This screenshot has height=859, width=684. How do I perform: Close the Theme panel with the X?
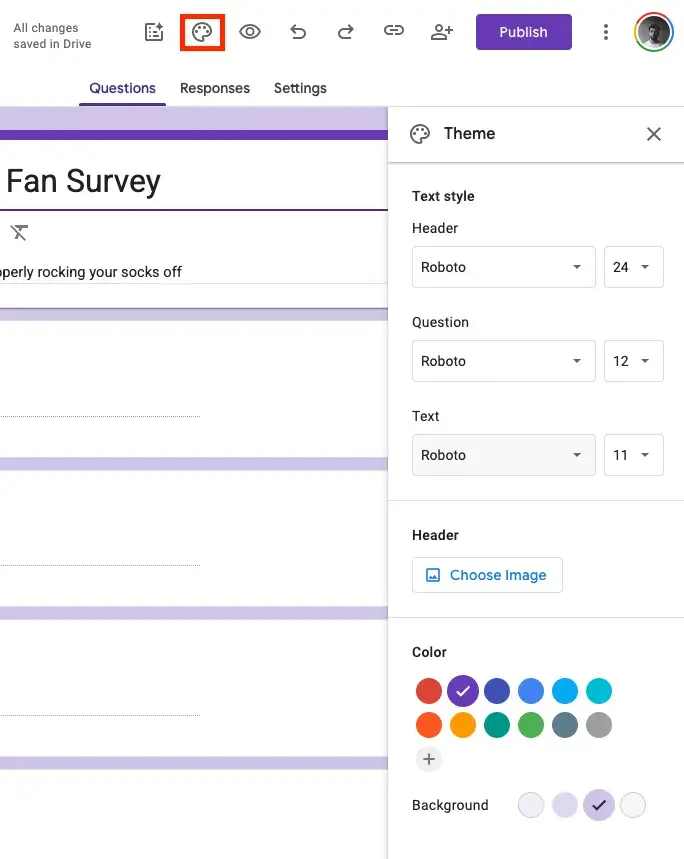pos(654,133)
